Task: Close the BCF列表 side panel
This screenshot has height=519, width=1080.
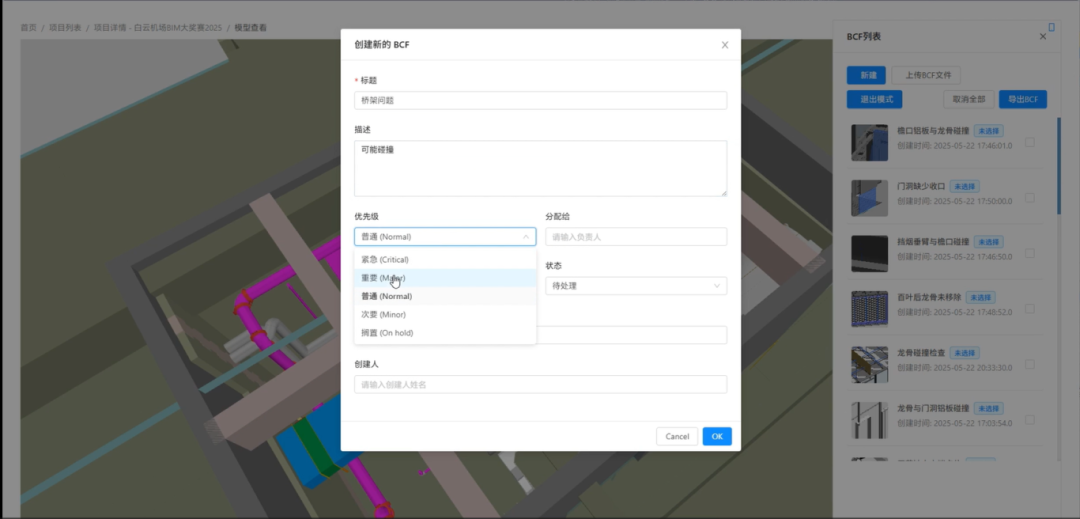Action: click(x=1042, y=36)
